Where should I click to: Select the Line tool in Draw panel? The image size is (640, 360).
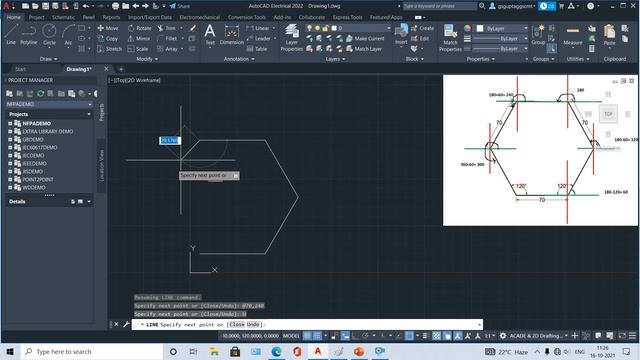[x=11, y=34]
